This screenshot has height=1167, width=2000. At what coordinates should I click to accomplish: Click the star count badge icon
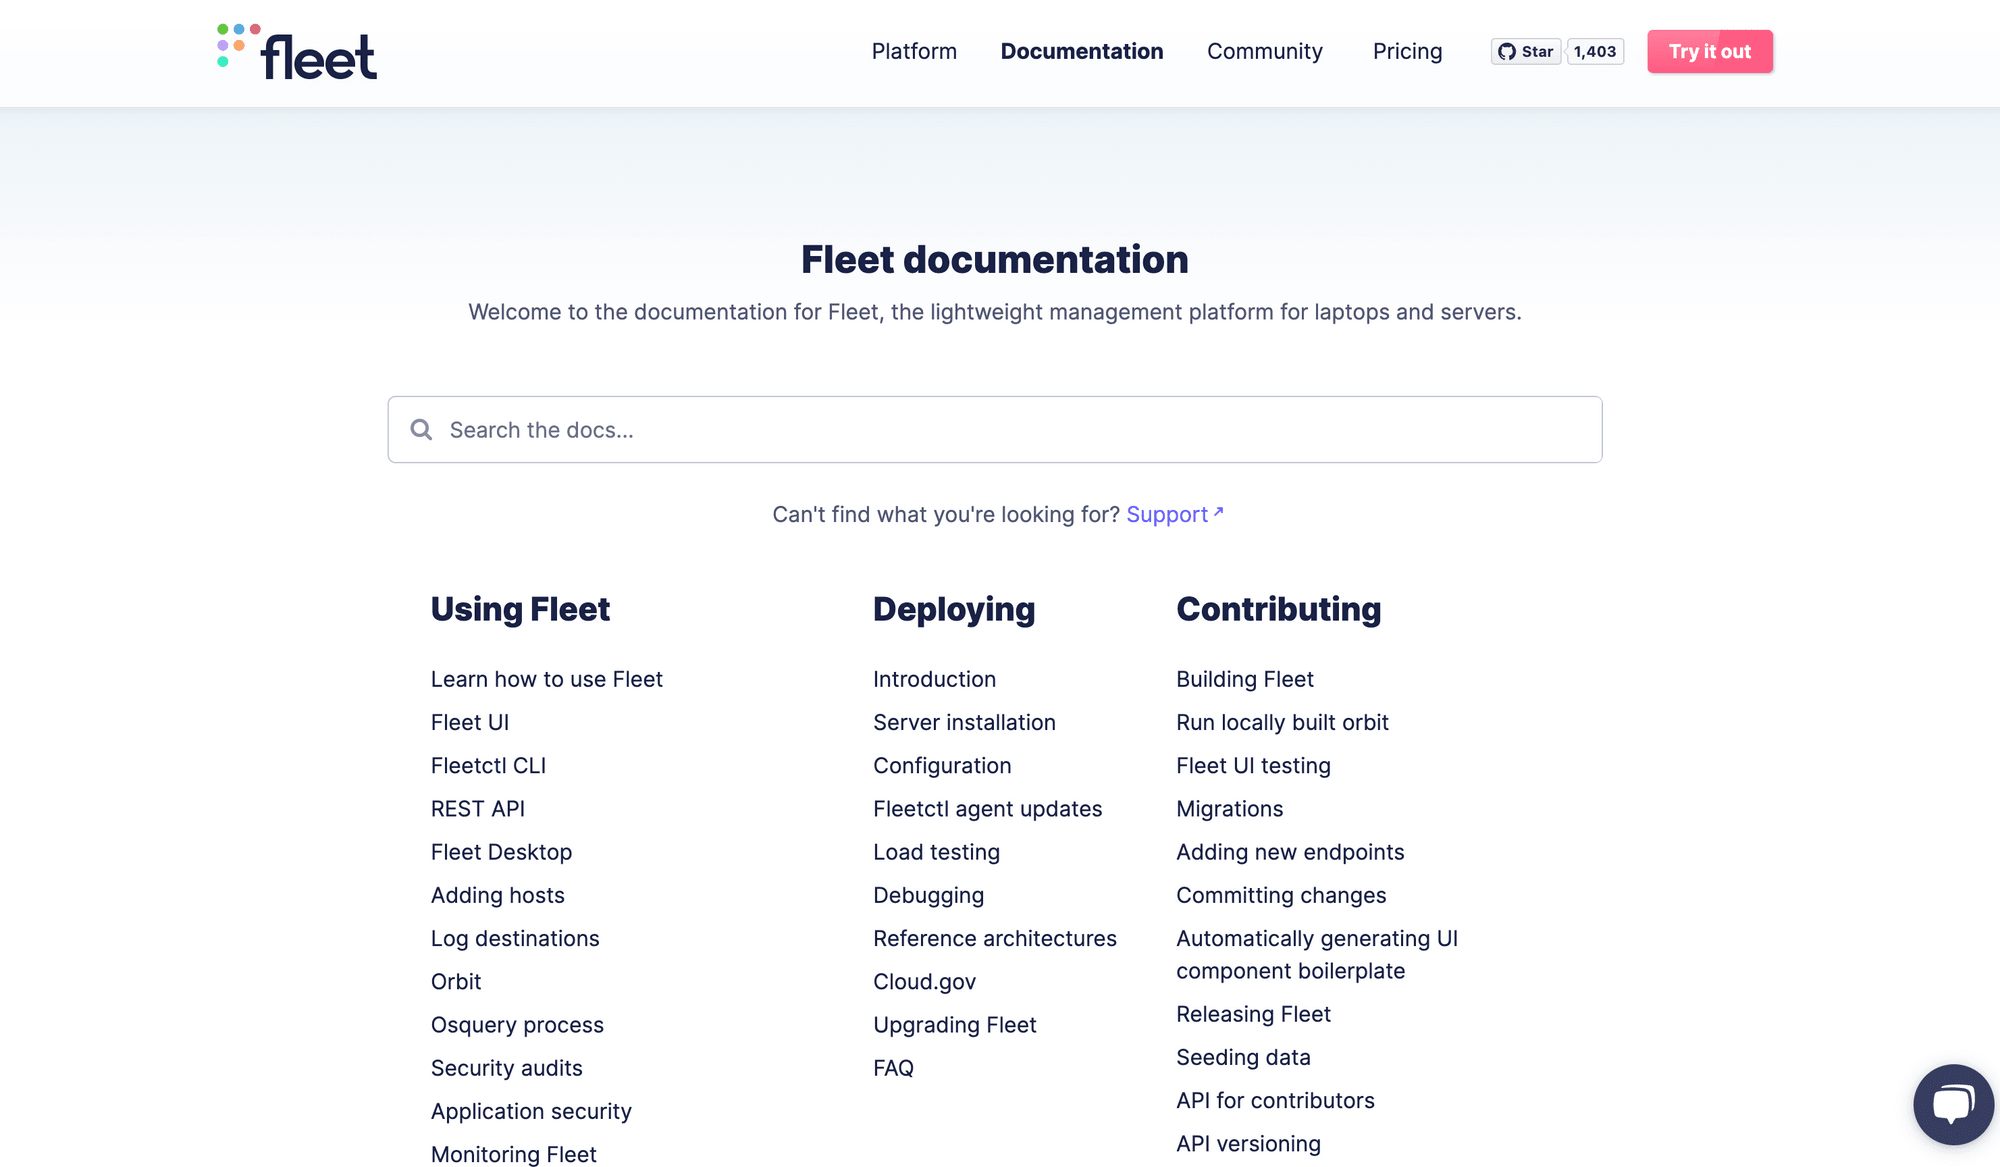click(x=1594, y=50)
